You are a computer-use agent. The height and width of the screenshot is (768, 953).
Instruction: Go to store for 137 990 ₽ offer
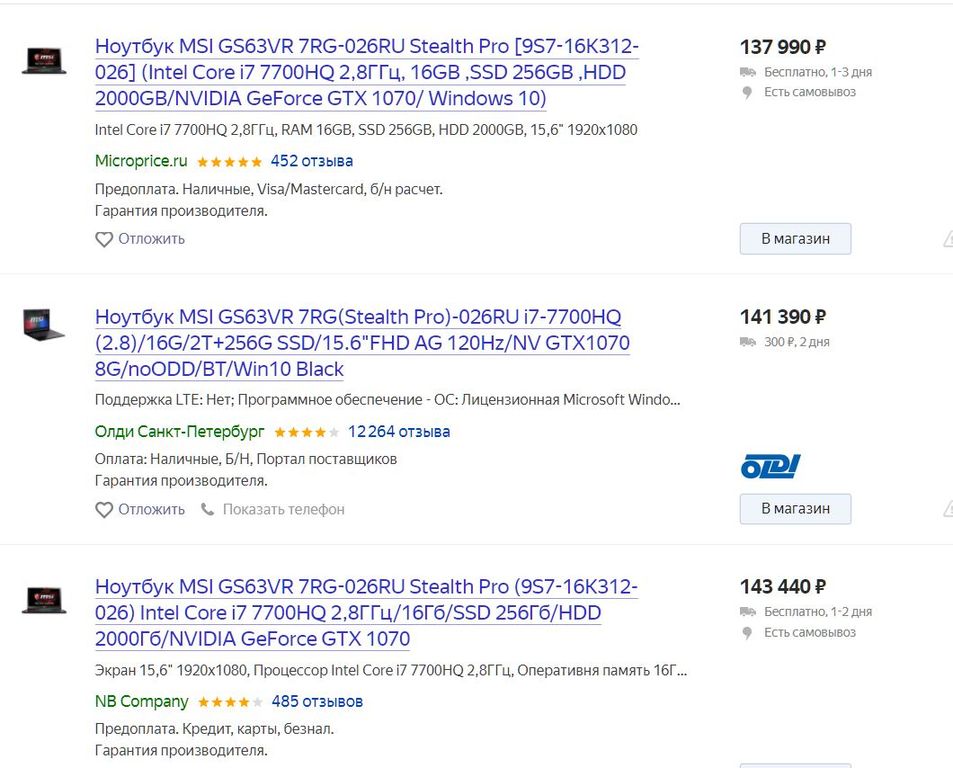(795, 239)
